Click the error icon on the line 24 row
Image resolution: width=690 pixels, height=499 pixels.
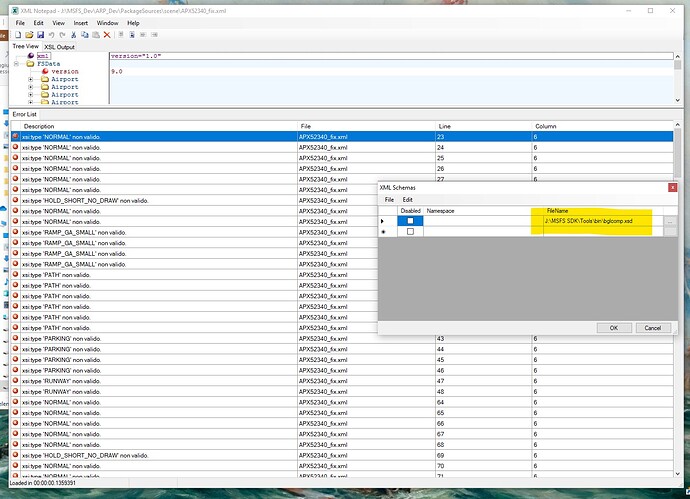pos(15,147)
